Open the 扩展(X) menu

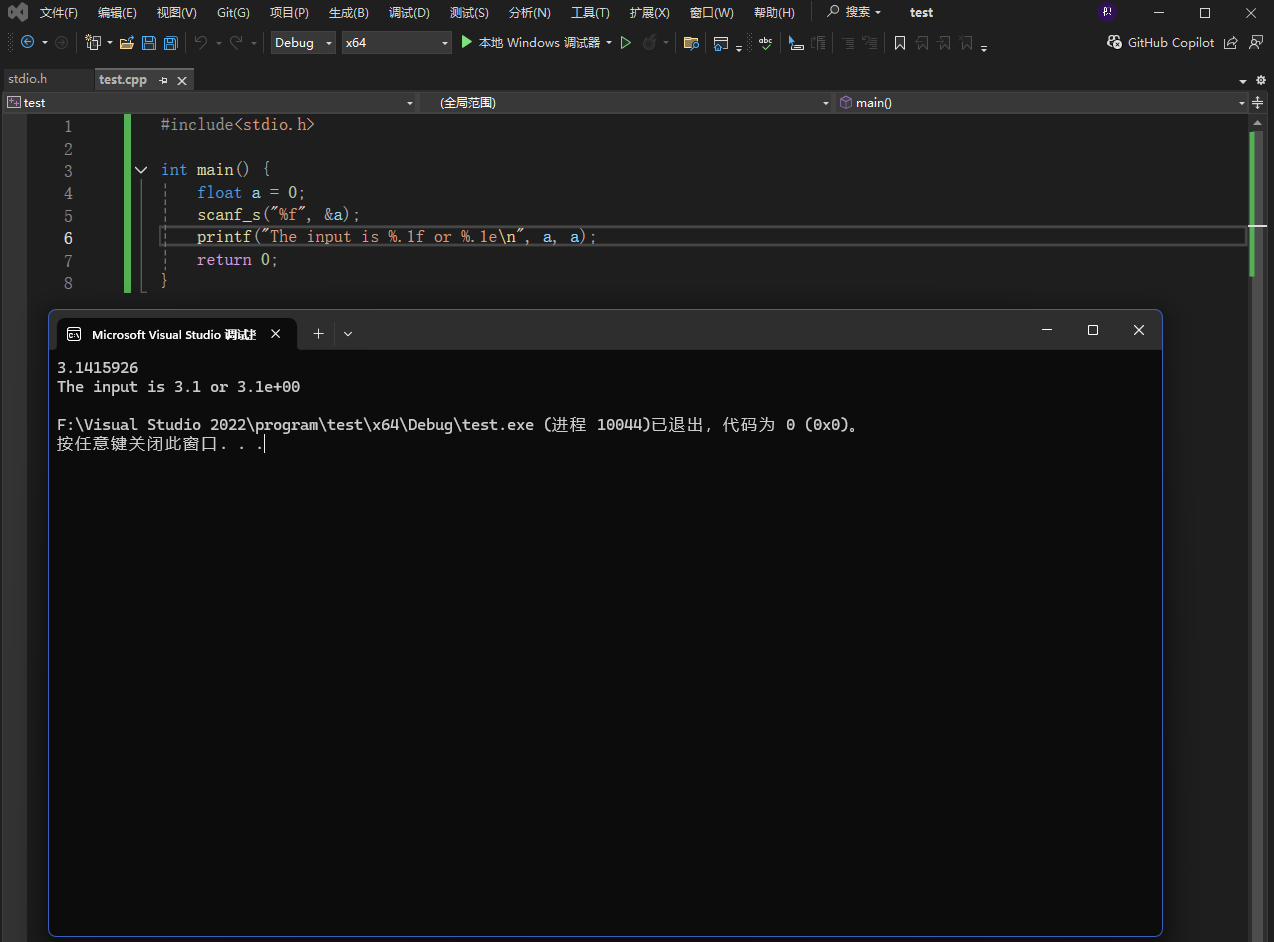[x=649, y=13]
